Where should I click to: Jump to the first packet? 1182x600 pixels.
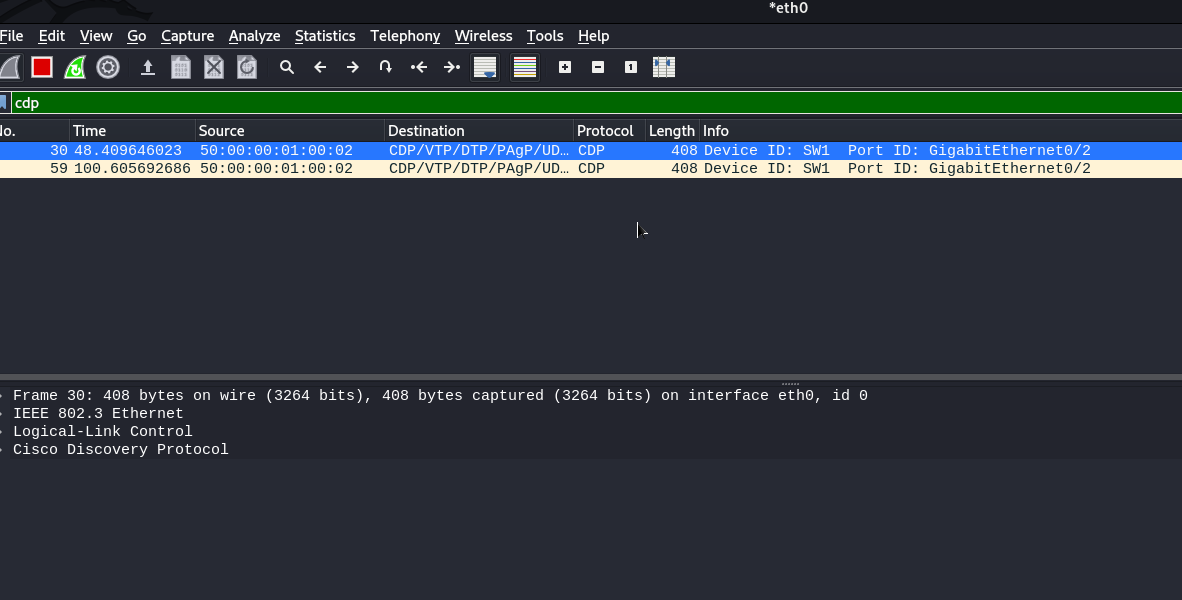pyautogui.click(x=419, y=67)
